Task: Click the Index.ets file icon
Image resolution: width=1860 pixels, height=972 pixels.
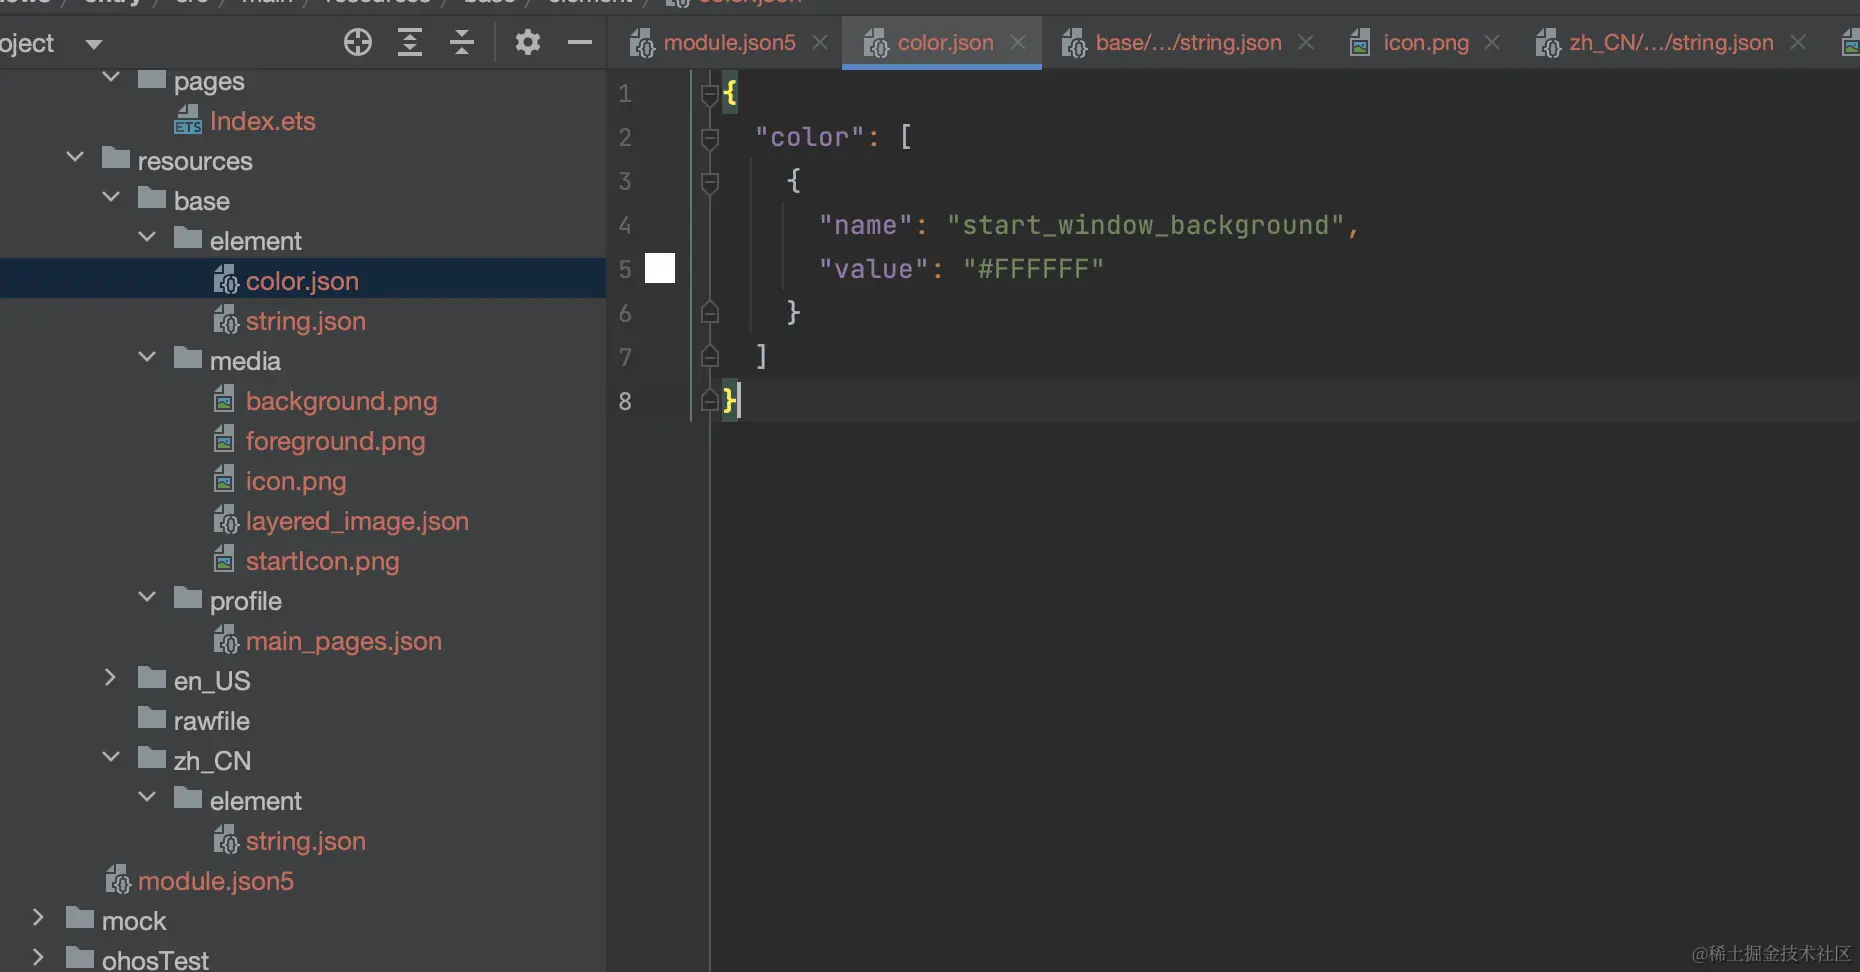Action: 188,120
